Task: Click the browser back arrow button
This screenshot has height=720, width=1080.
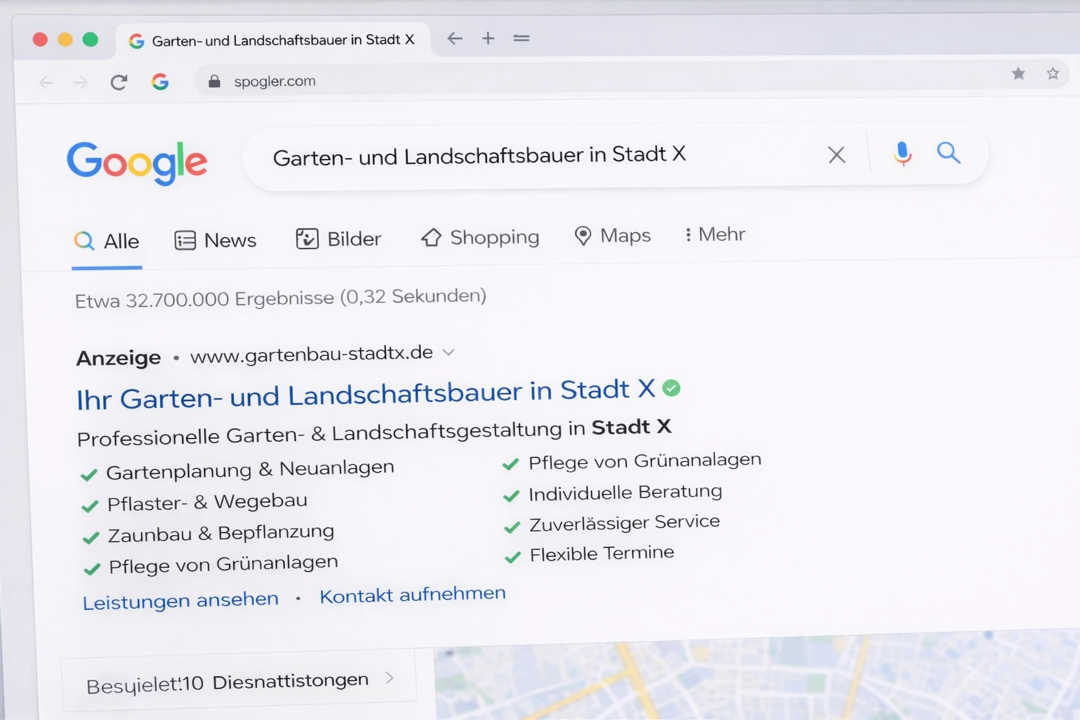Action: 45,83
